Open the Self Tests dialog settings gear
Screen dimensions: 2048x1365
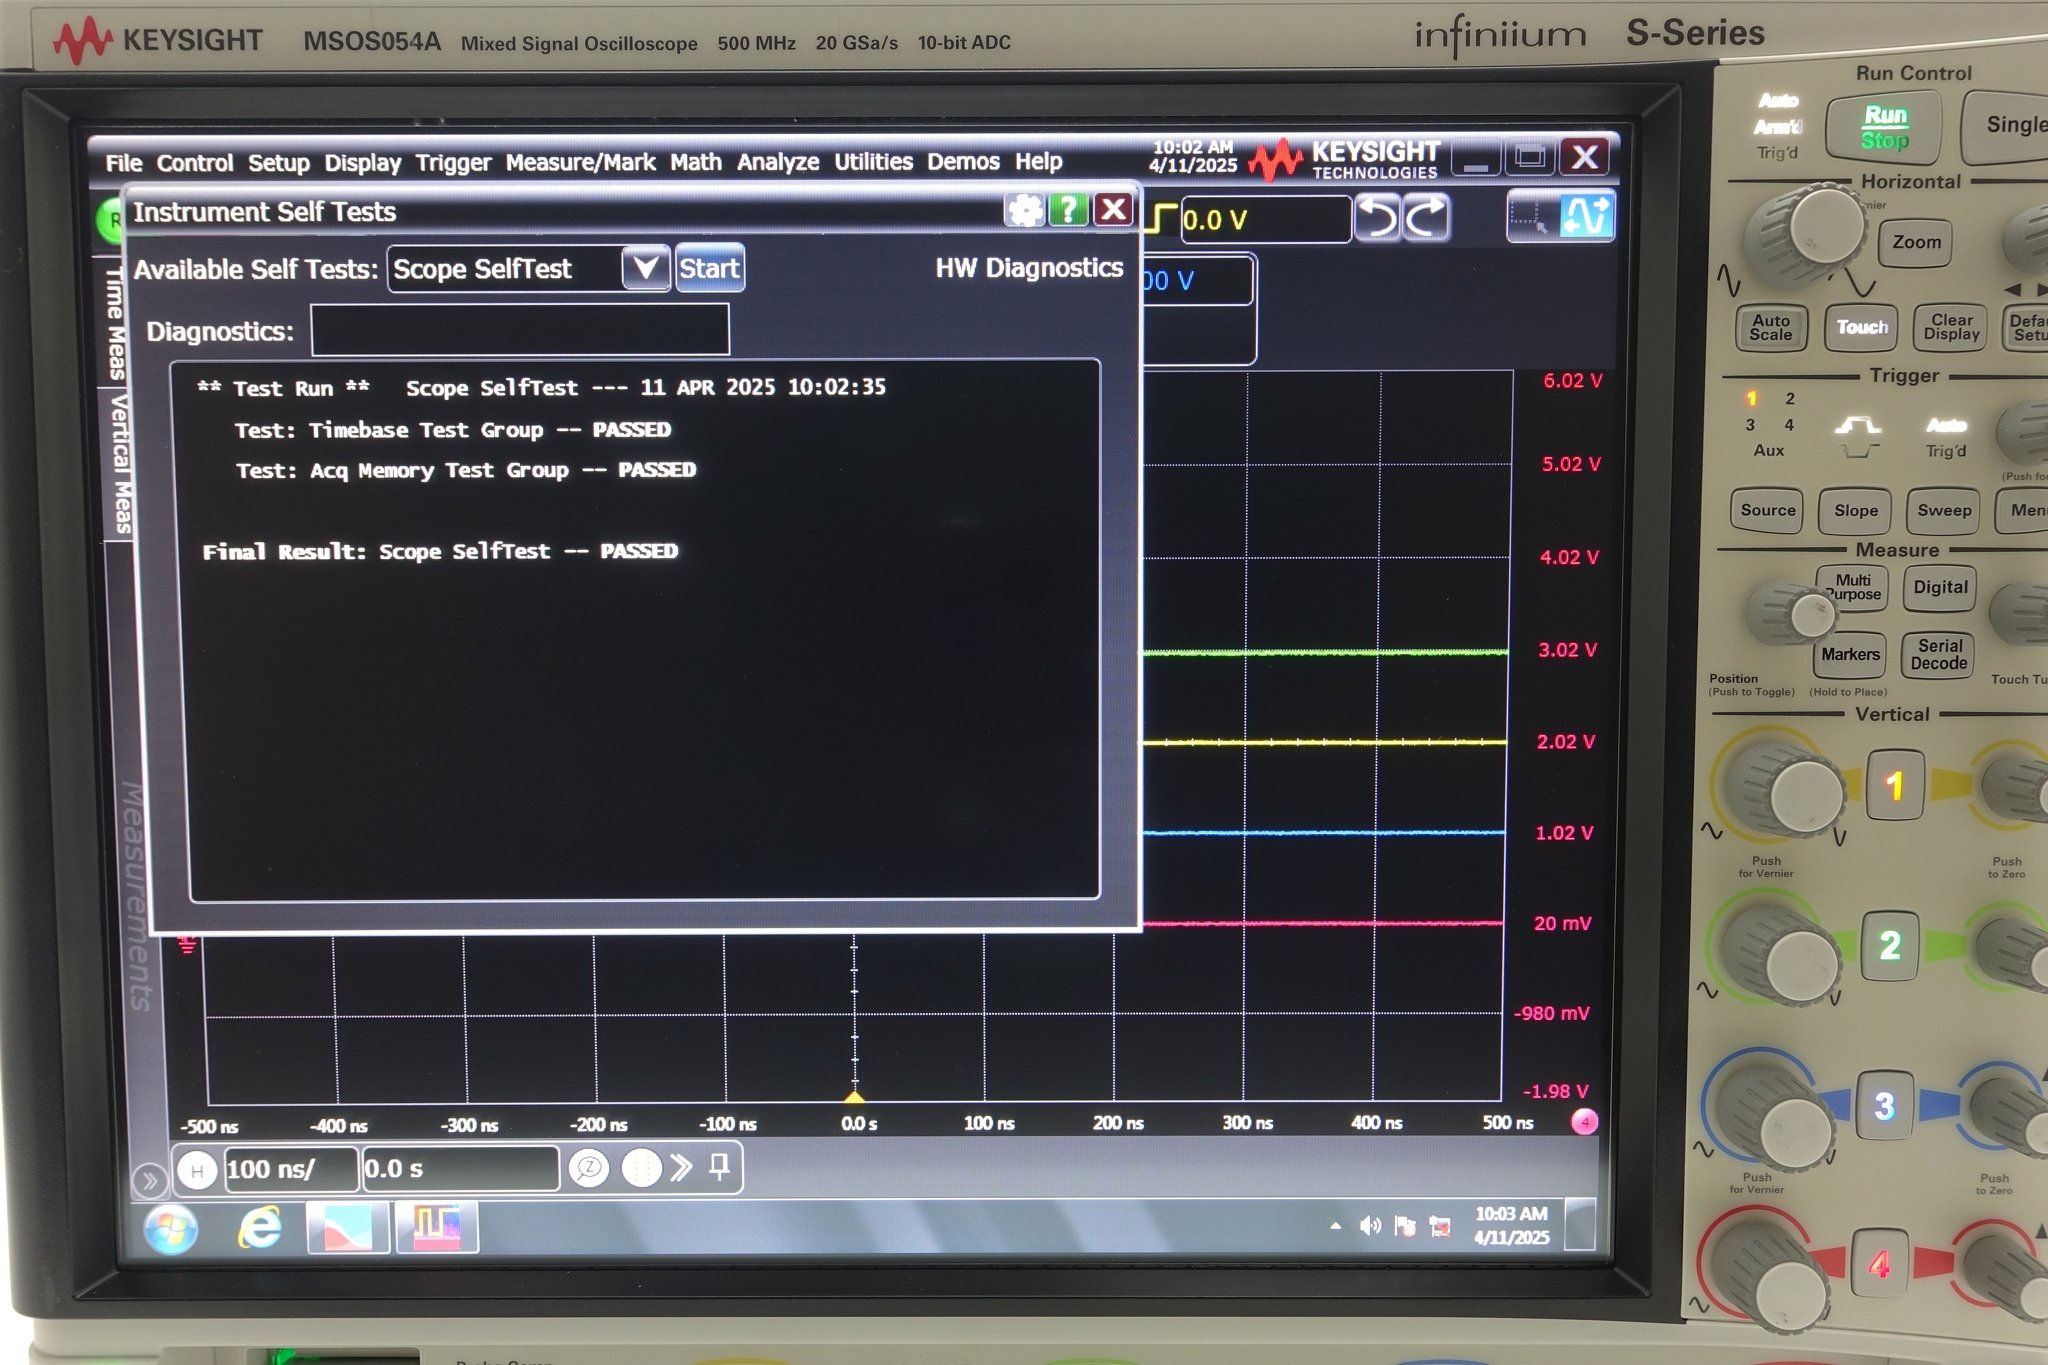[x=1024, y=210]
